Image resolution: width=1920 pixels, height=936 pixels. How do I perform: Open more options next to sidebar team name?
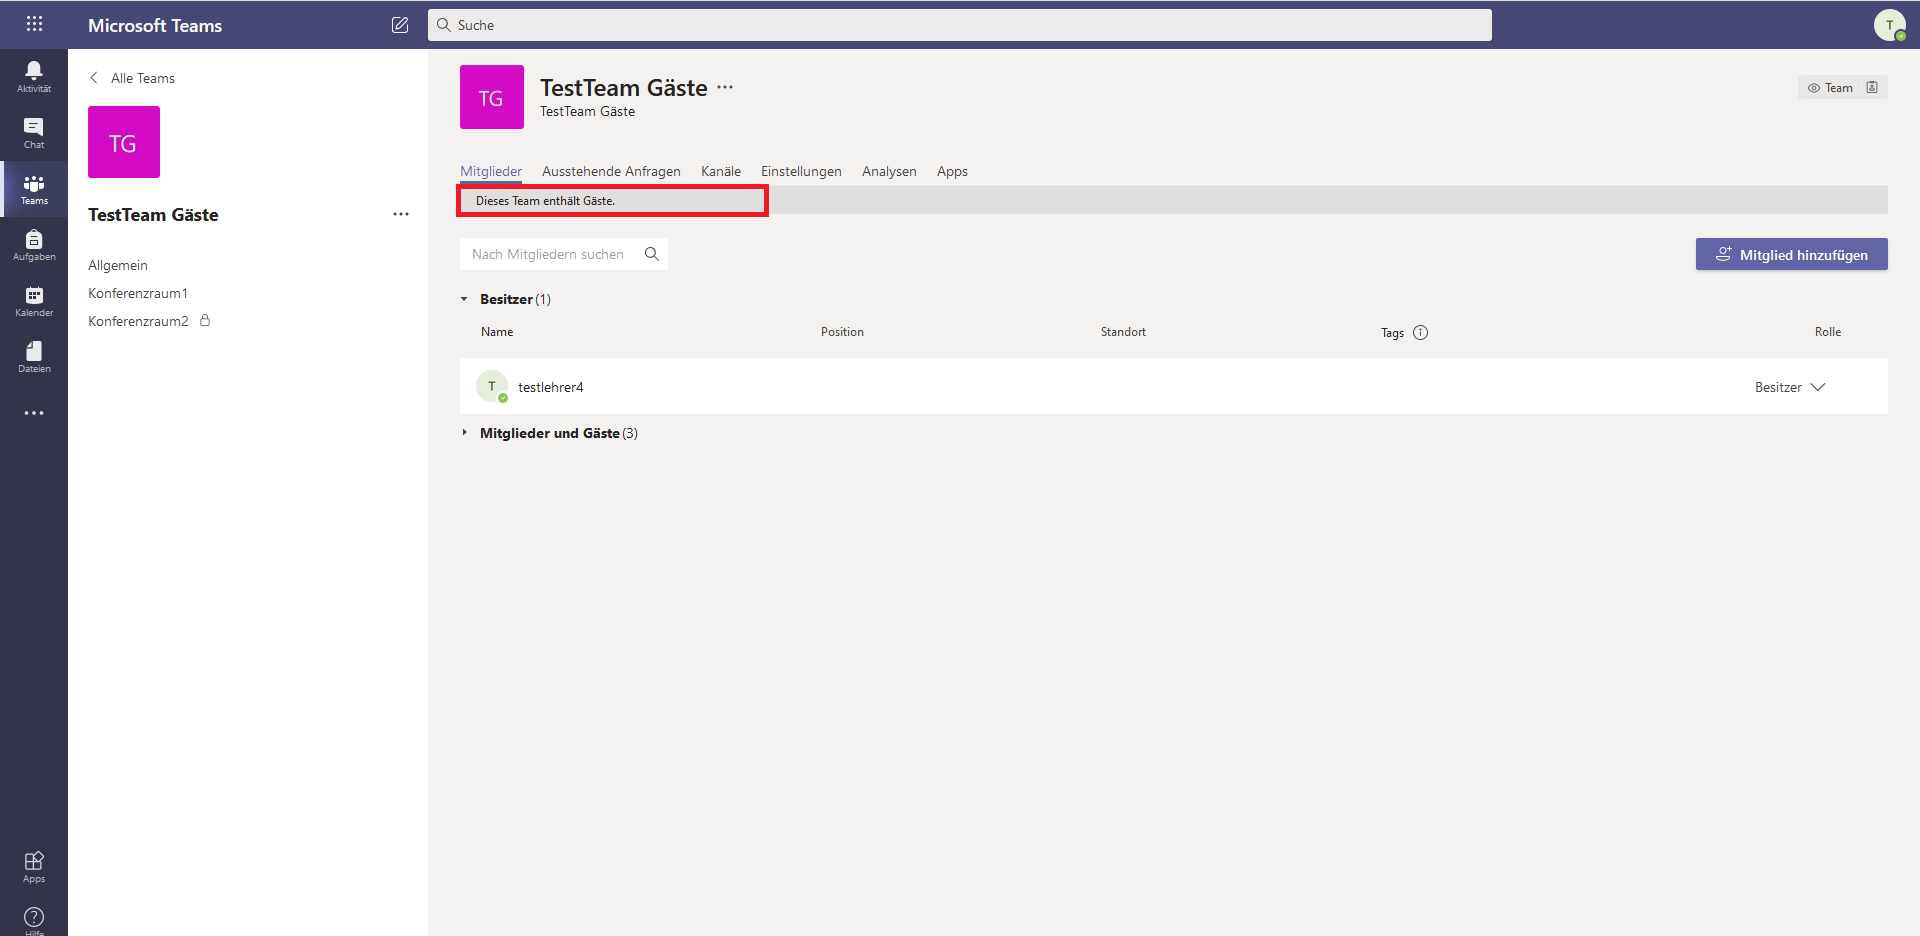click(x=401, y=214)
